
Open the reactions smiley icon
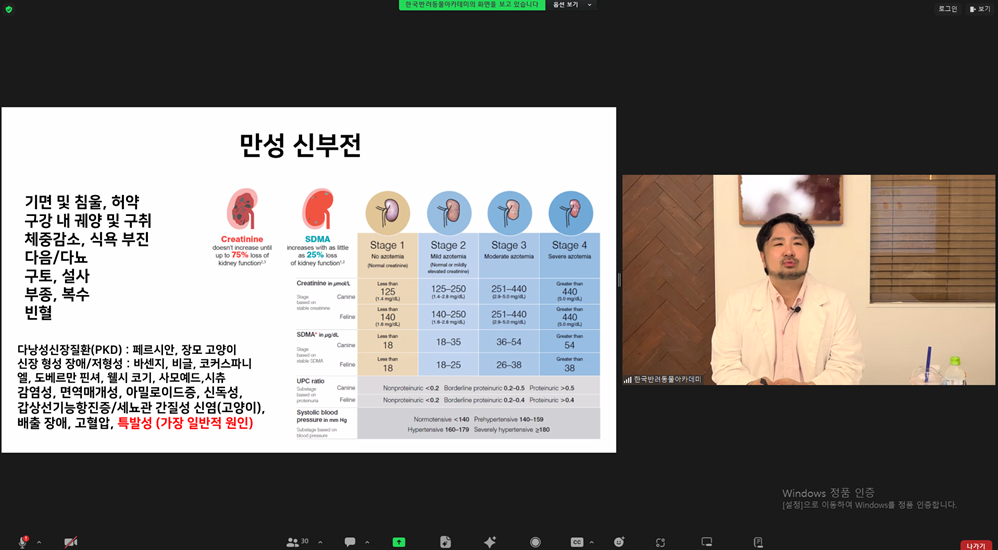coord(619,542)
